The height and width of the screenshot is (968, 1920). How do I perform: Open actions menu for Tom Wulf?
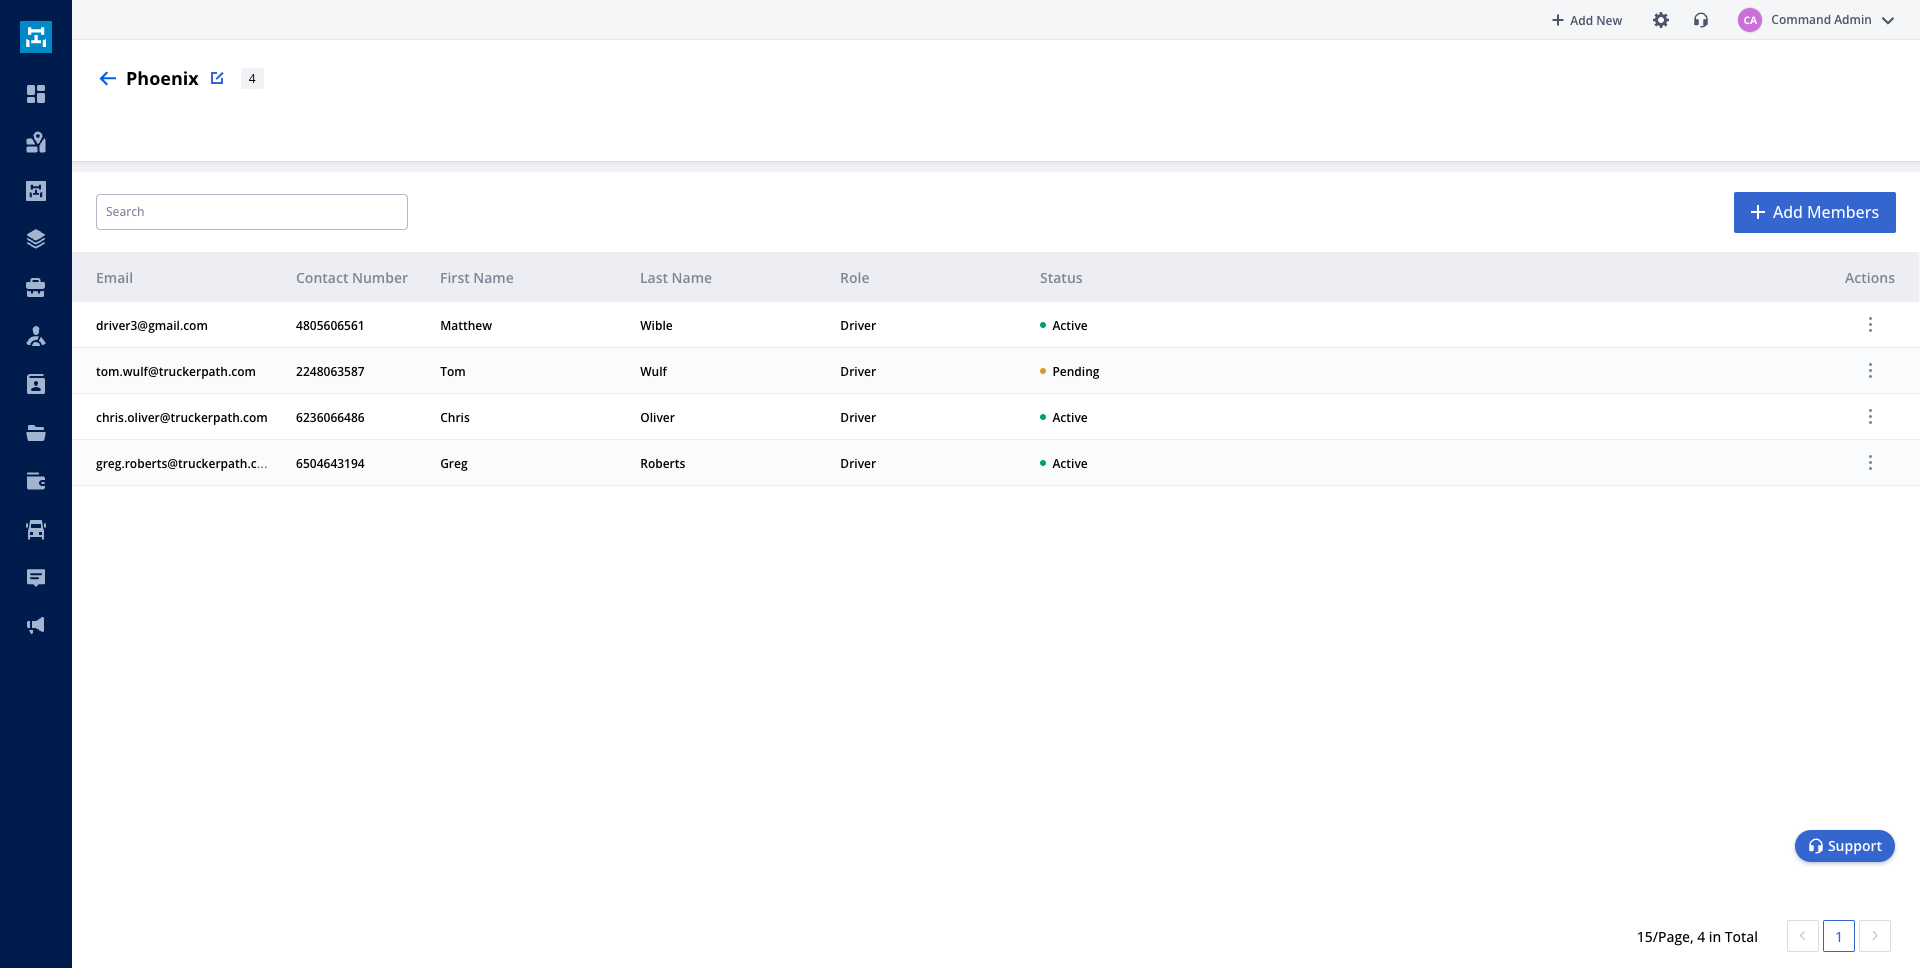tap(1870, 371)
